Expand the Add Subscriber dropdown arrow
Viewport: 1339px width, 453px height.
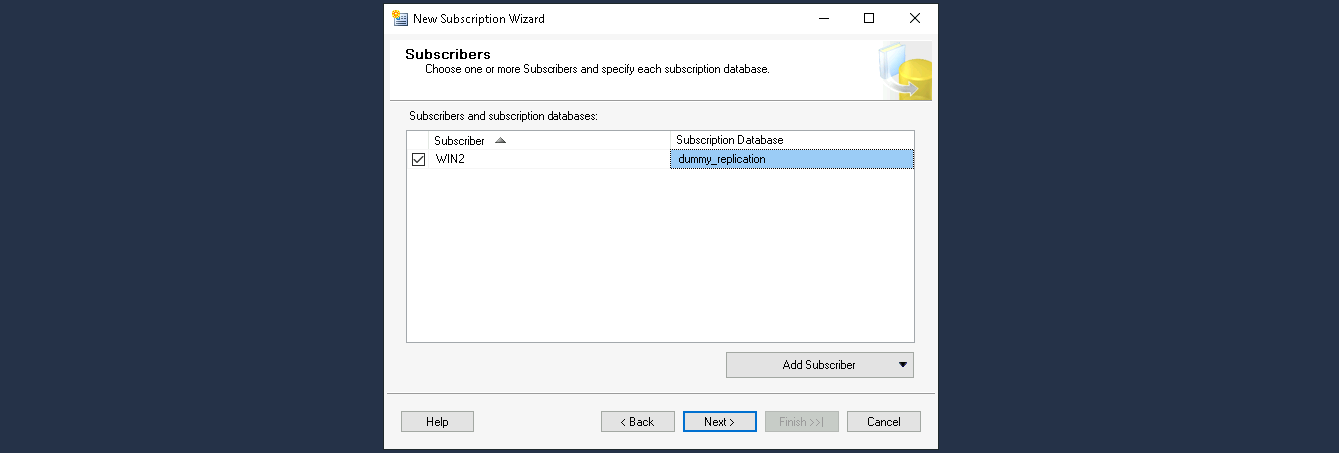pyautogui.click(x=902, y=365)
